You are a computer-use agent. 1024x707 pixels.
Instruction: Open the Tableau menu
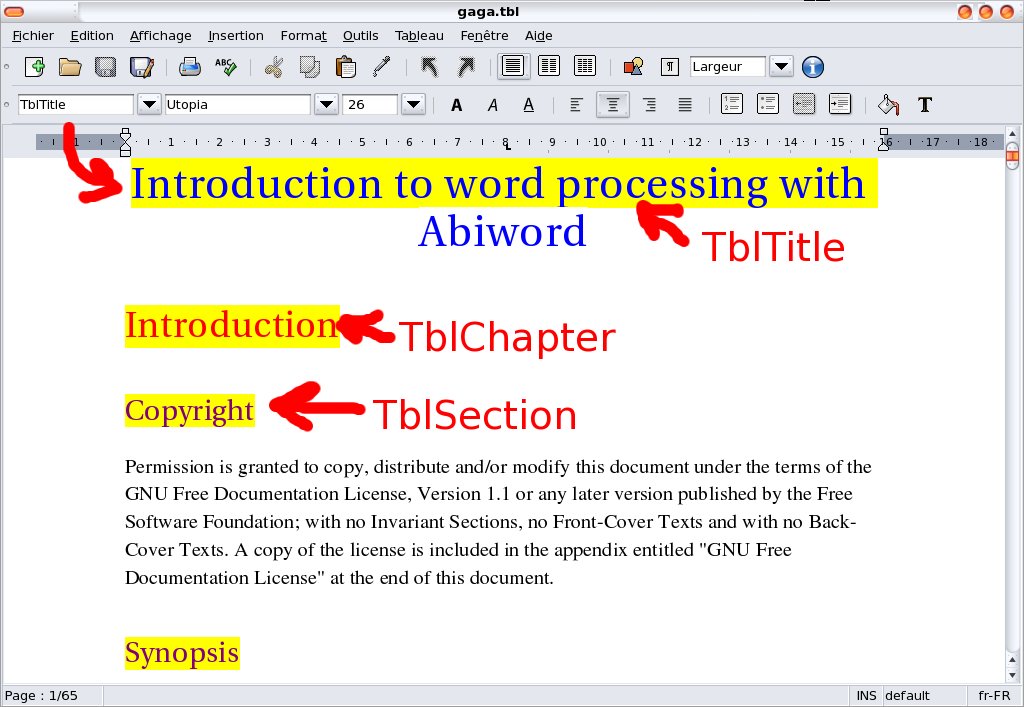point(419,36)
